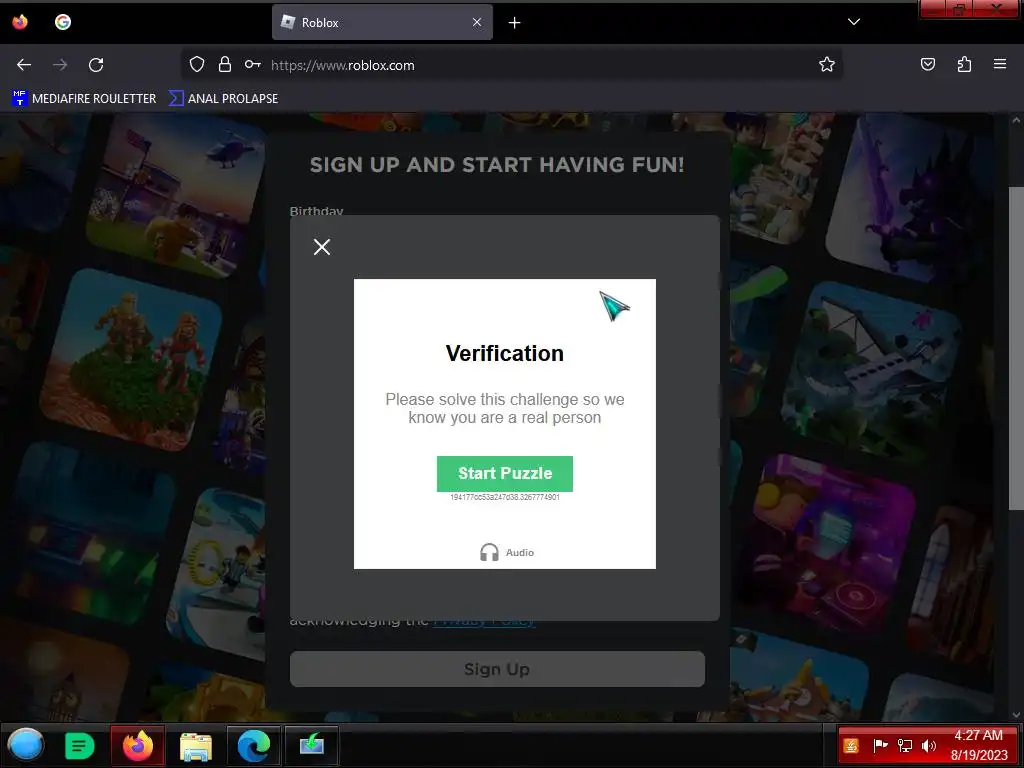Close the Roblox tab
This screenshot has height=768, width=1024.
(x=477, y=22)
